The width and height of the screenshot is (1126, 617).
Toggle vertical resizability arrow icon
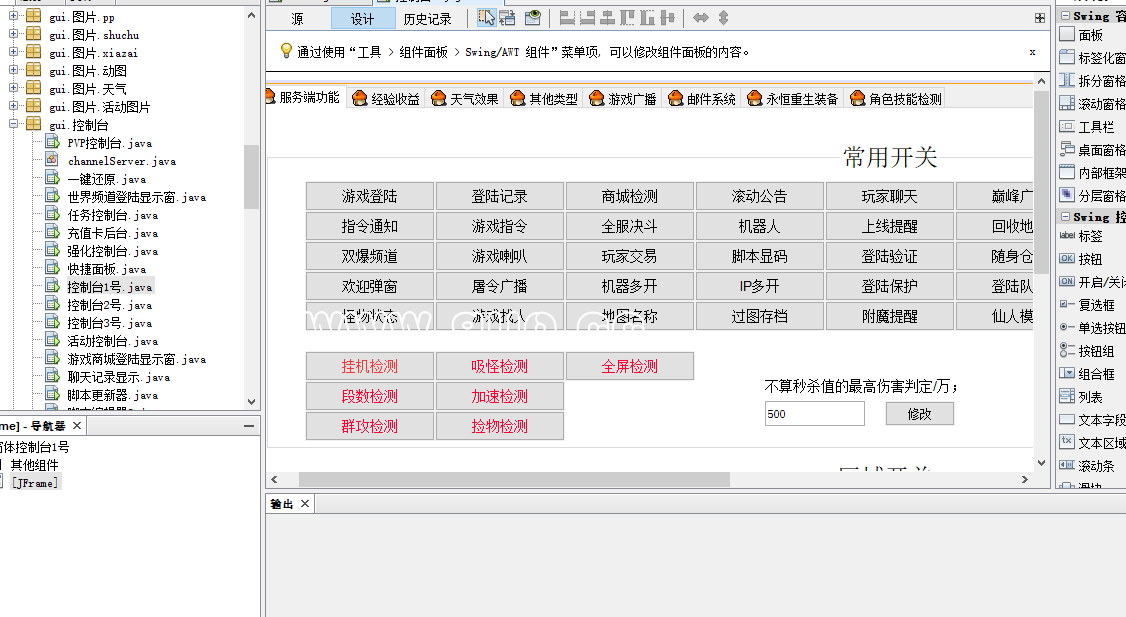point(723,18)
